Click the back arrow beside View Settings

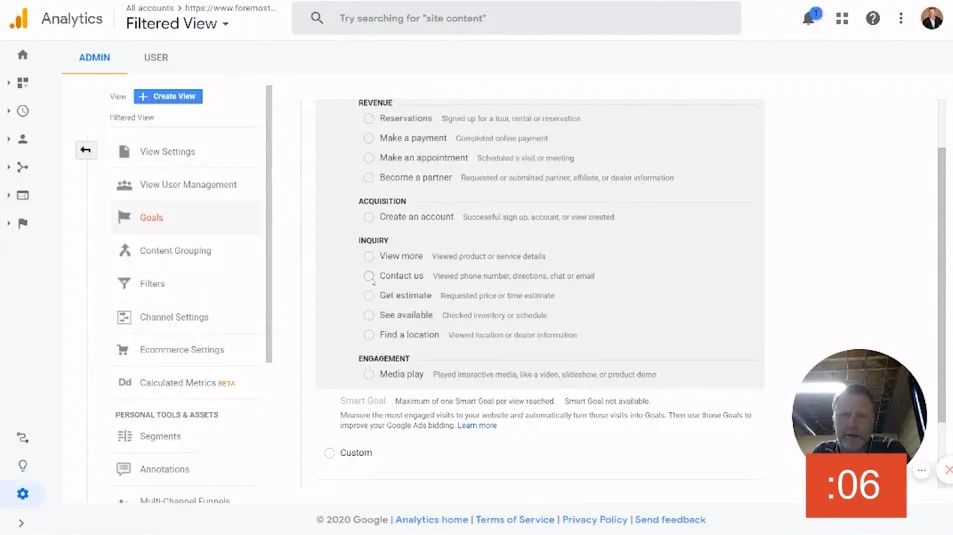(x=86, y=150)
